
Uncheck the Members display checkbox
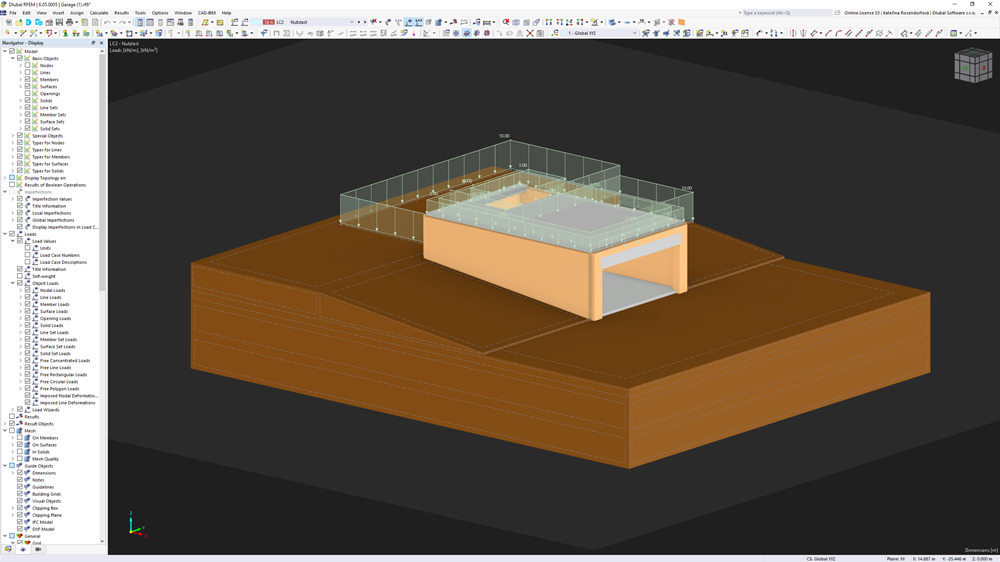coord(27,80)
